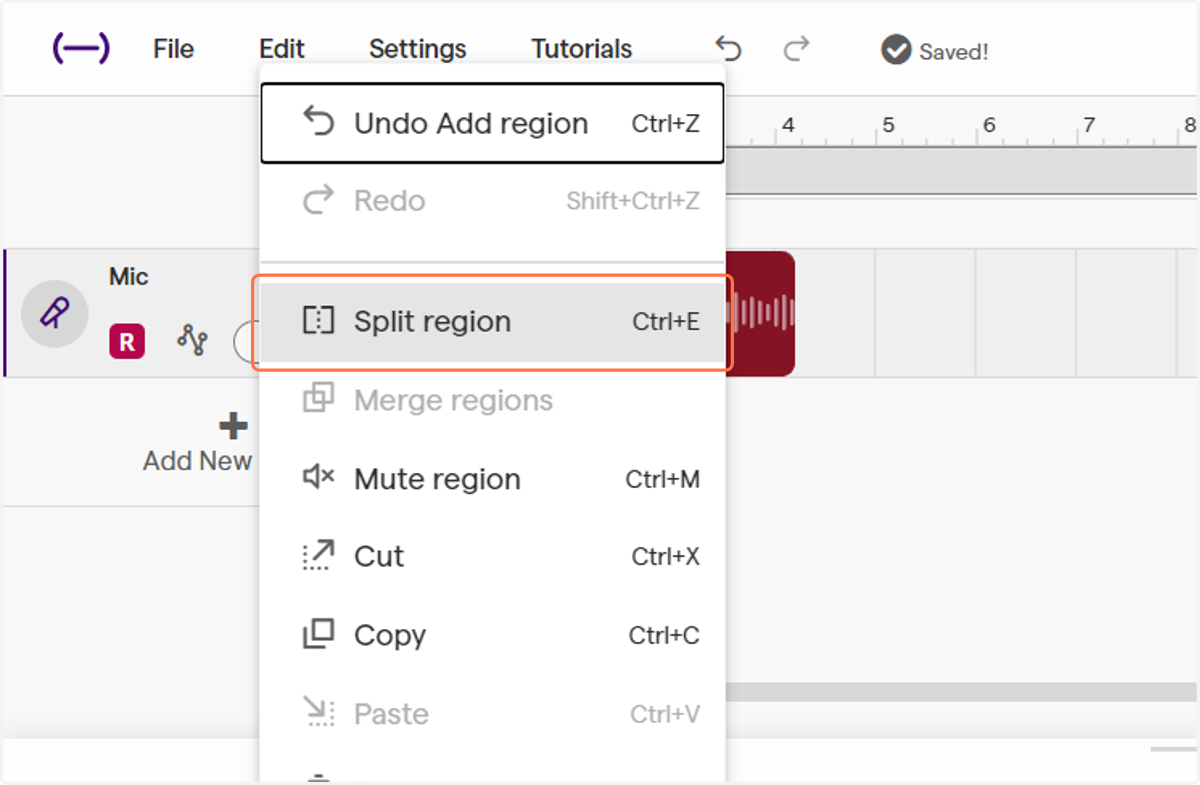Click the redo arrow in top toolbar
Image resolution: width=1200 pixels, height=785 pixels.
tap(796, 49)
